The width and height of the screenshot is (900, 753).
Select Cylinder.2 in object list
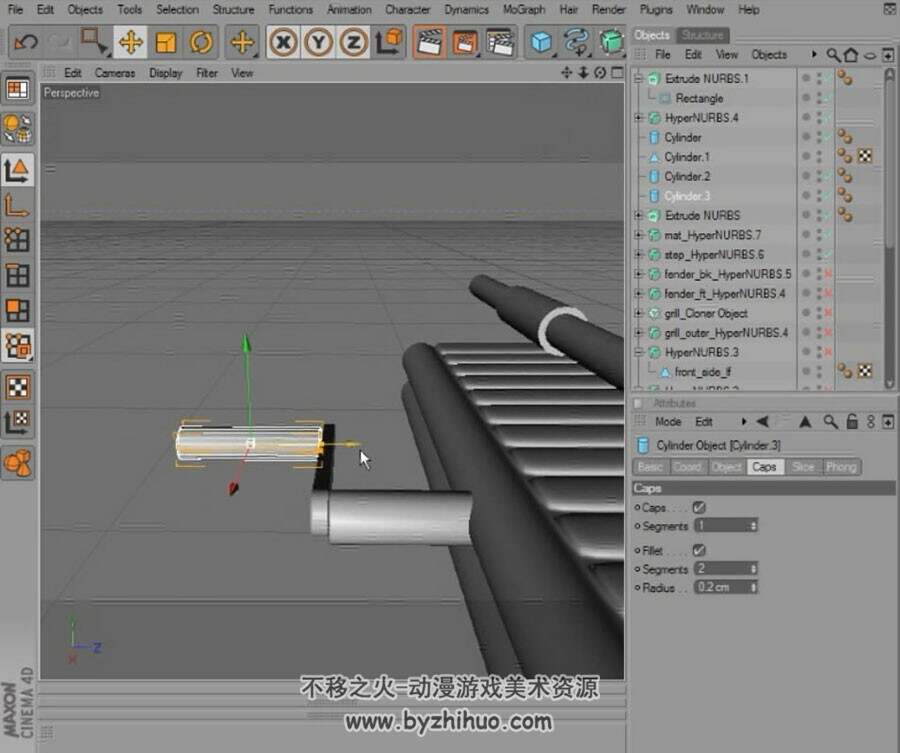[687, 176]
